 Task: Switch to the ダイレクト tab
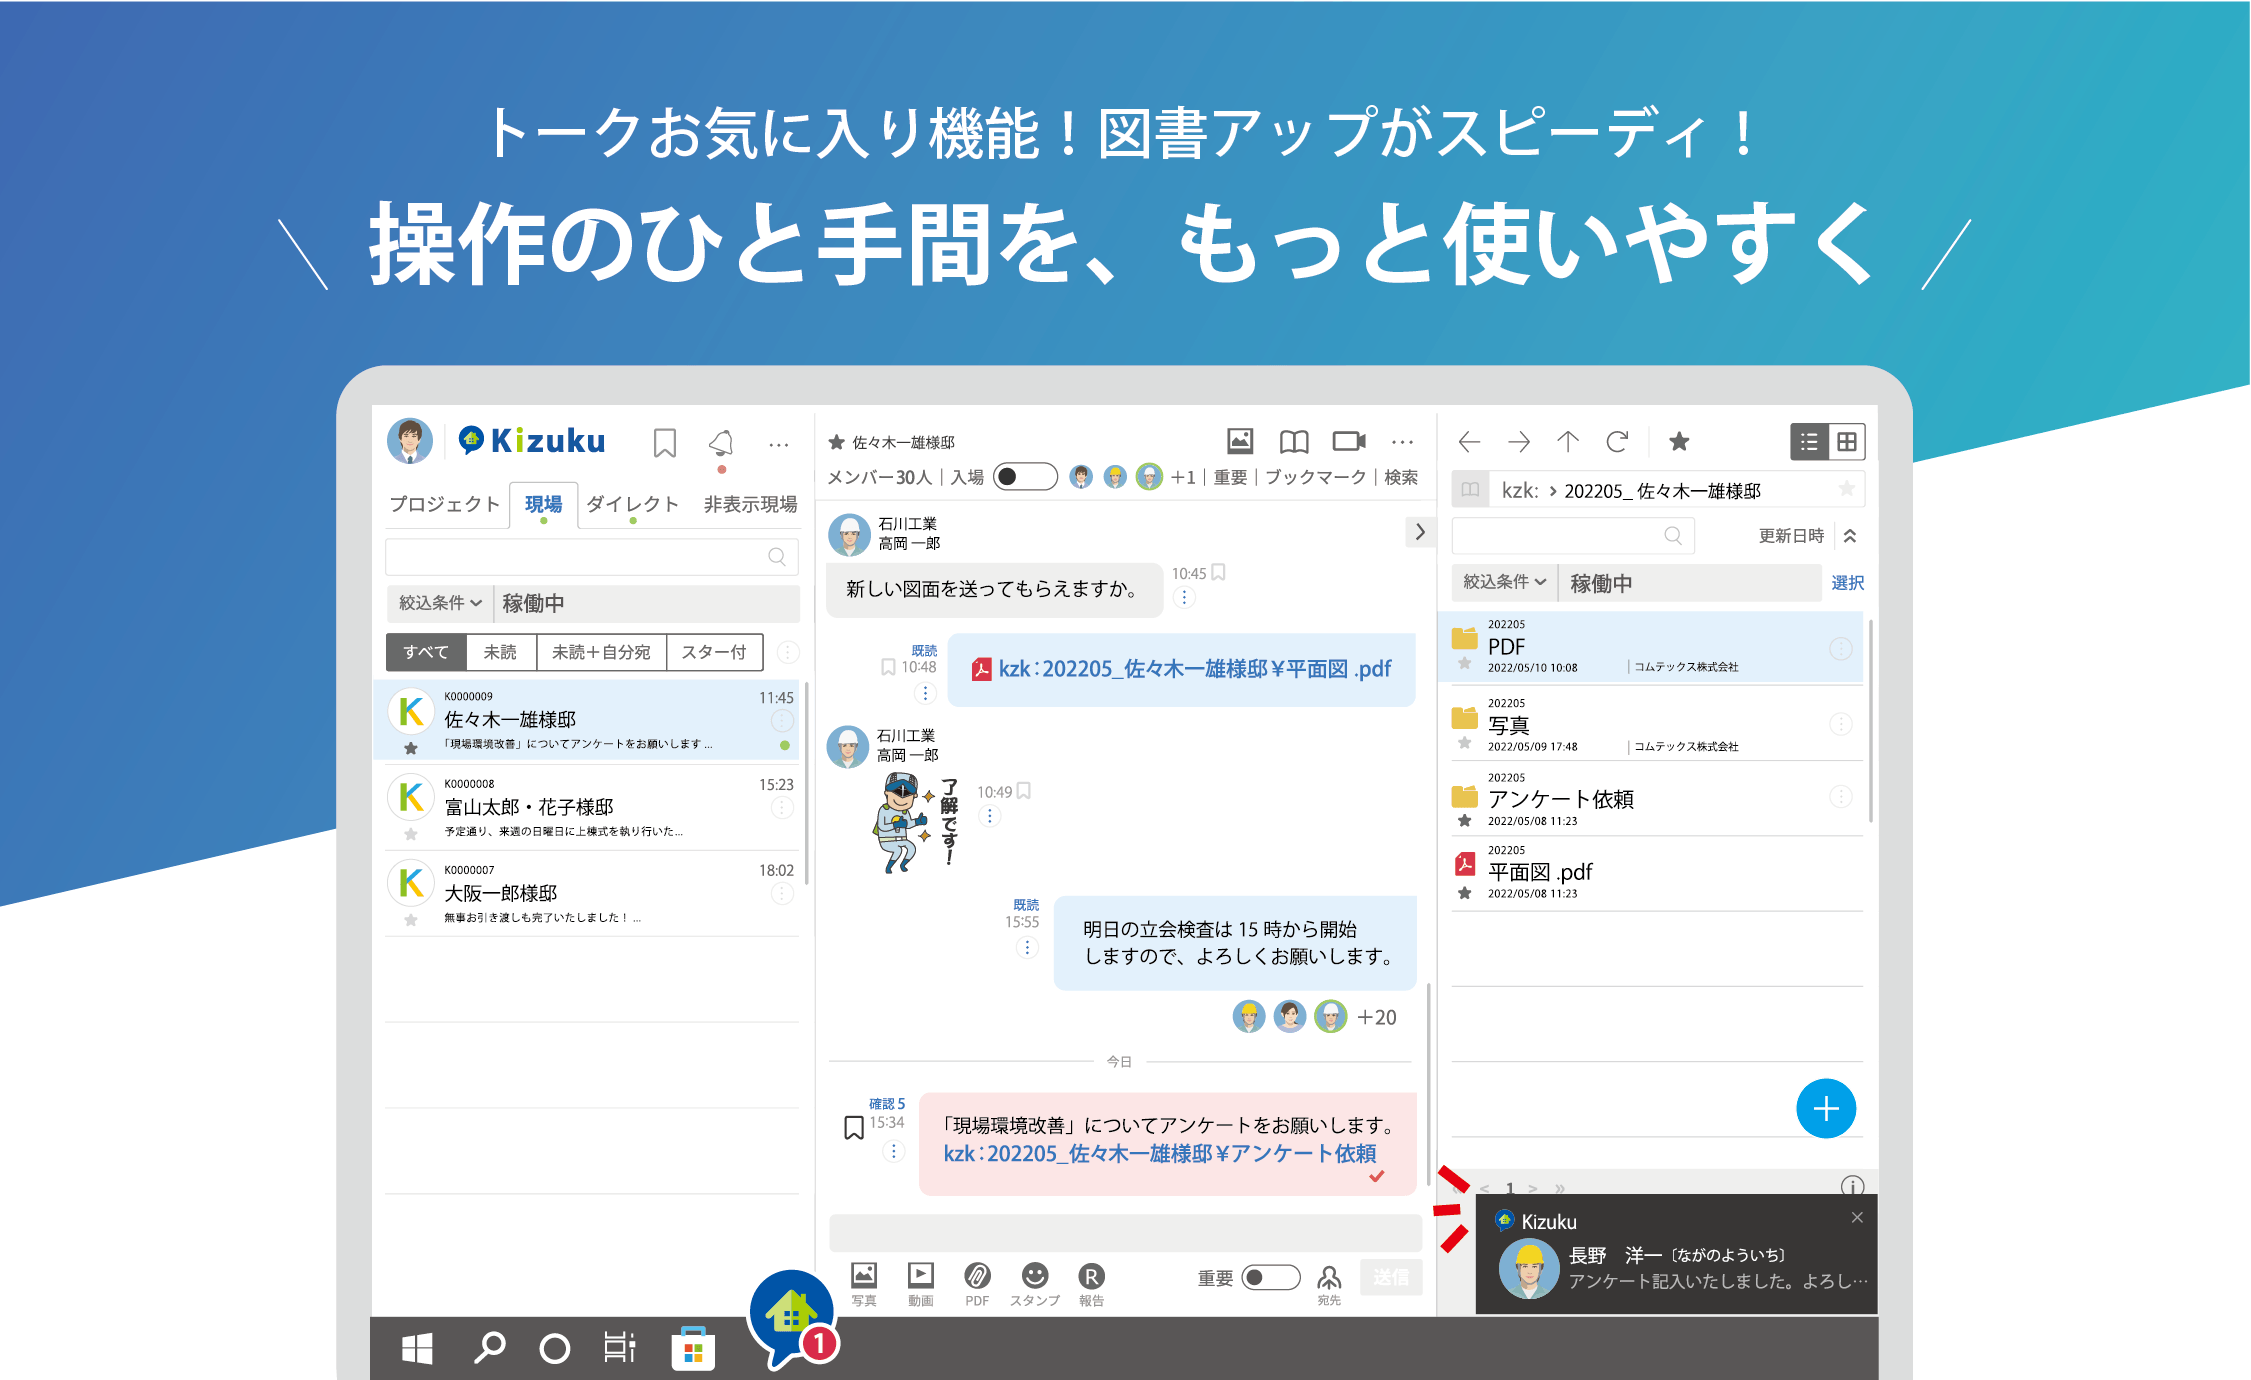click(x=632, y=504)
